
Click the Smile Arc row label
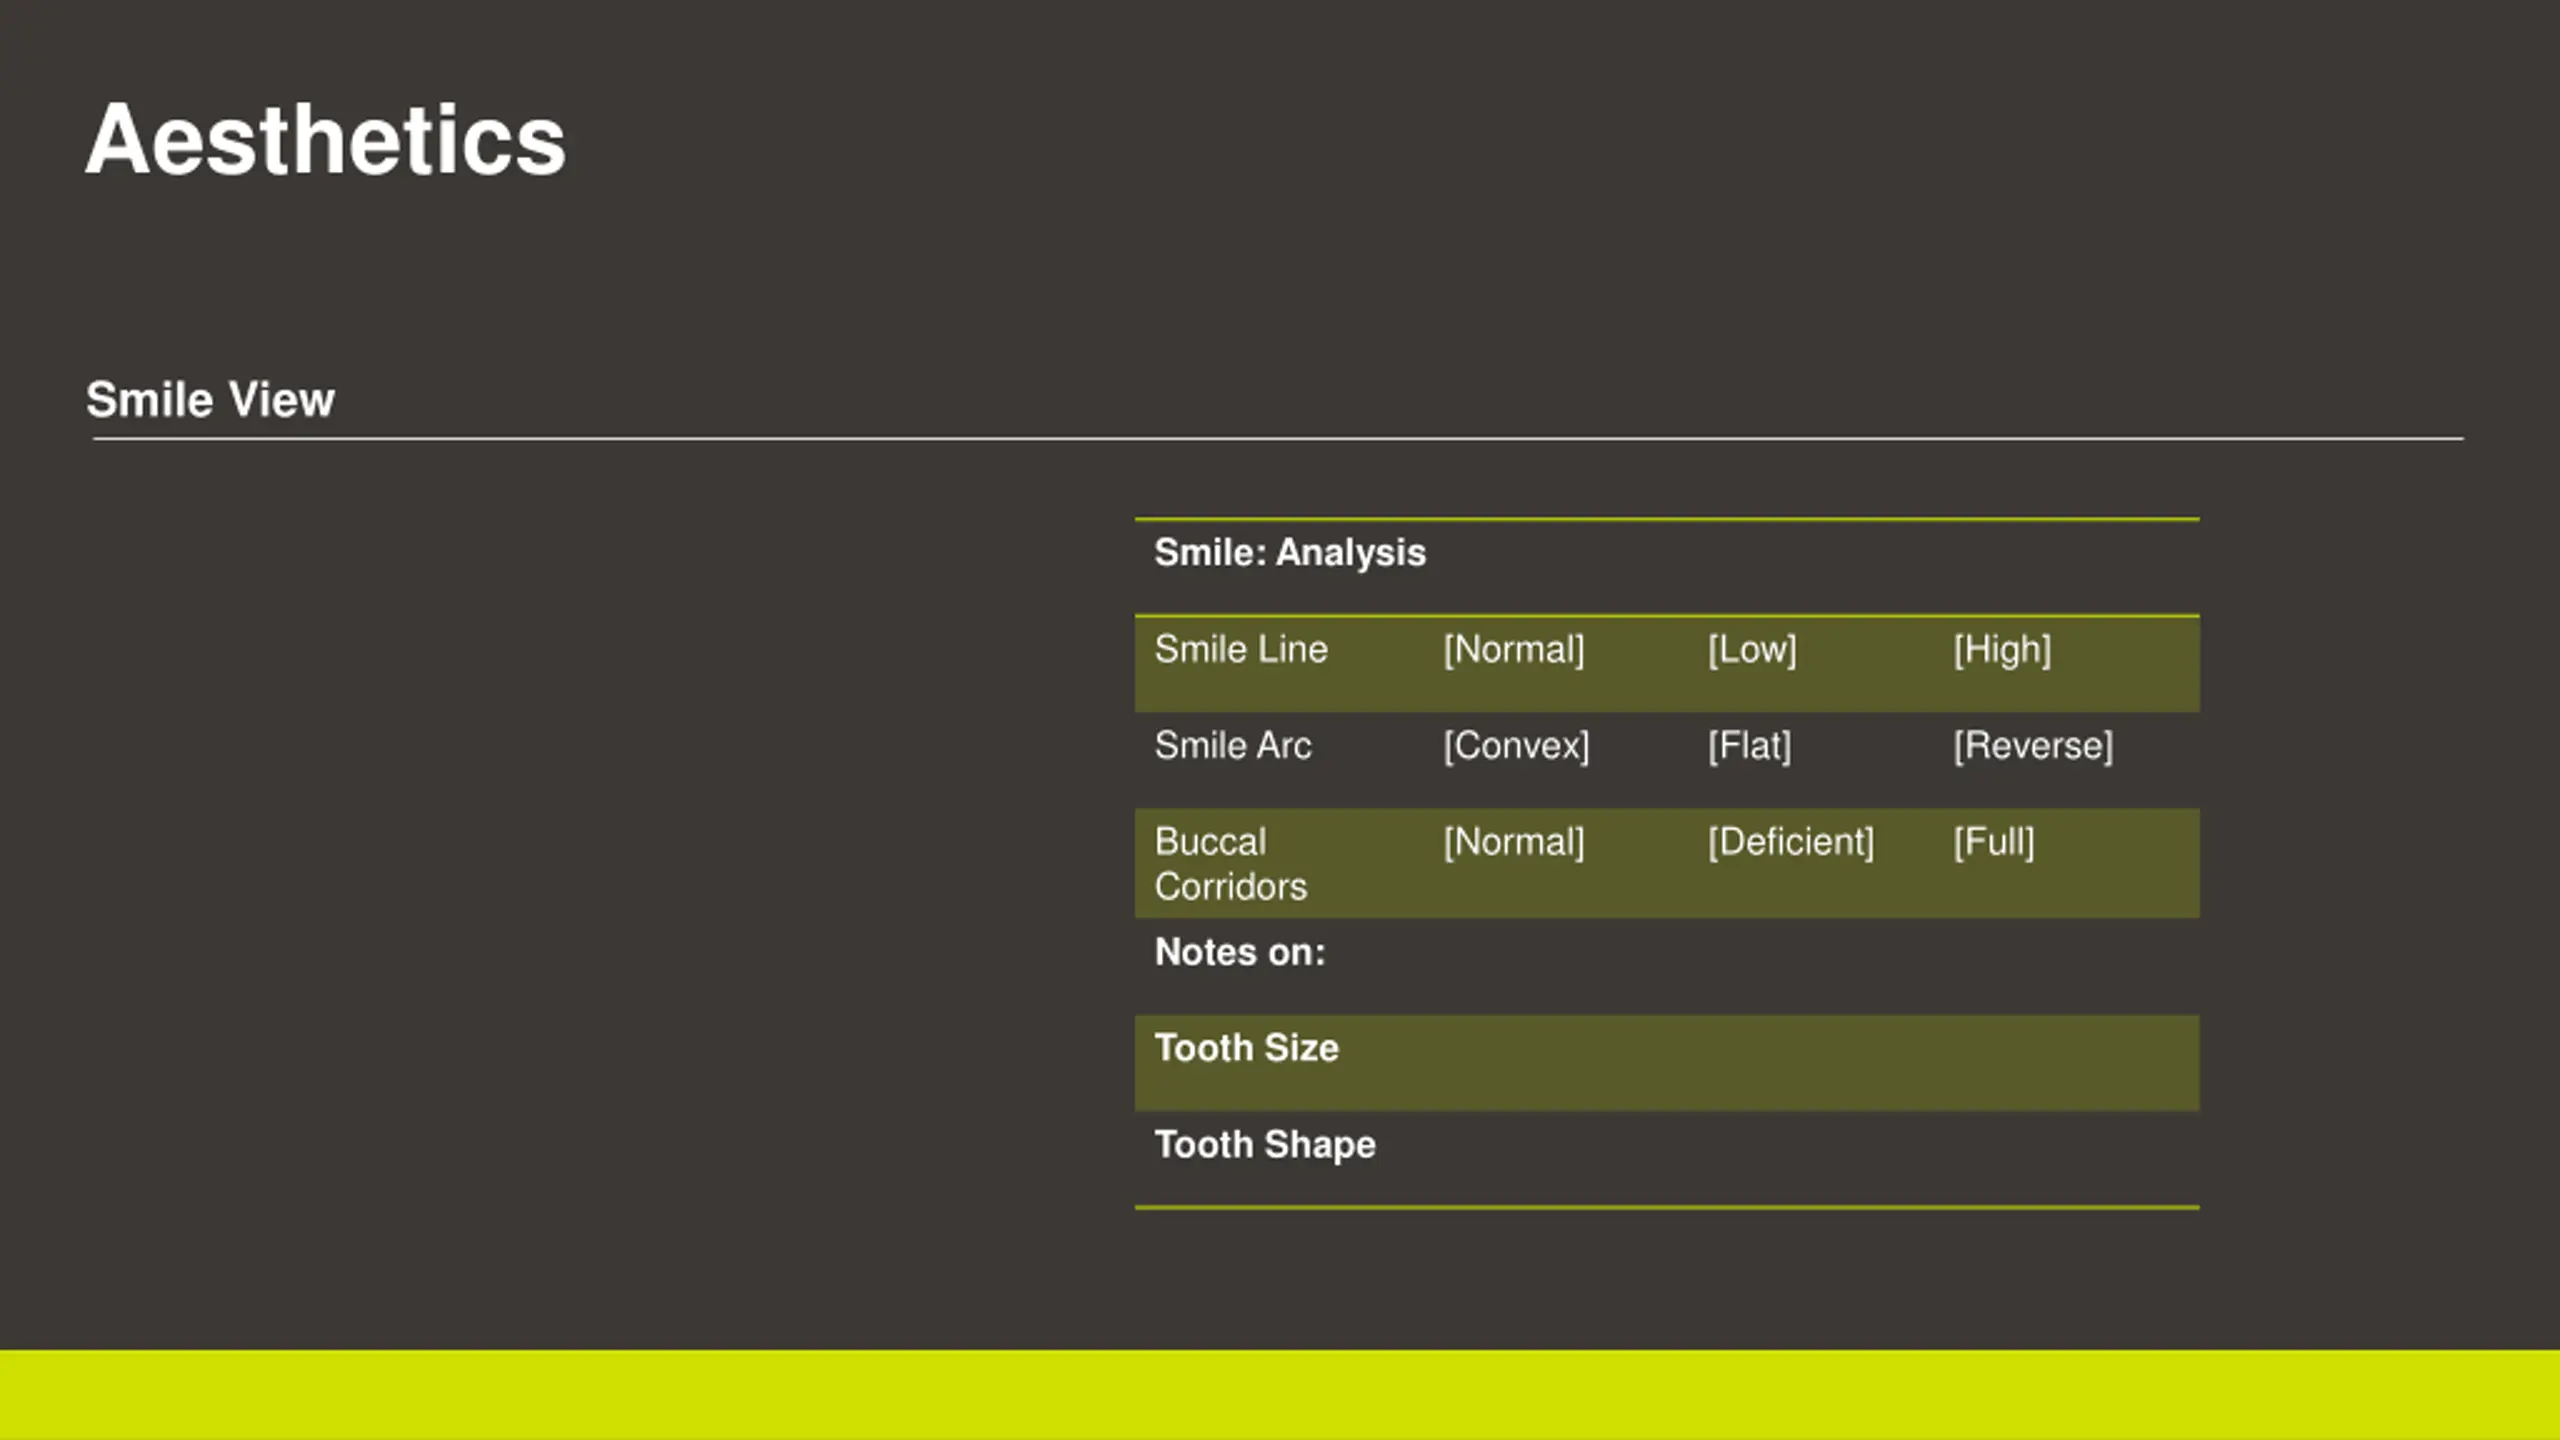1233,746
